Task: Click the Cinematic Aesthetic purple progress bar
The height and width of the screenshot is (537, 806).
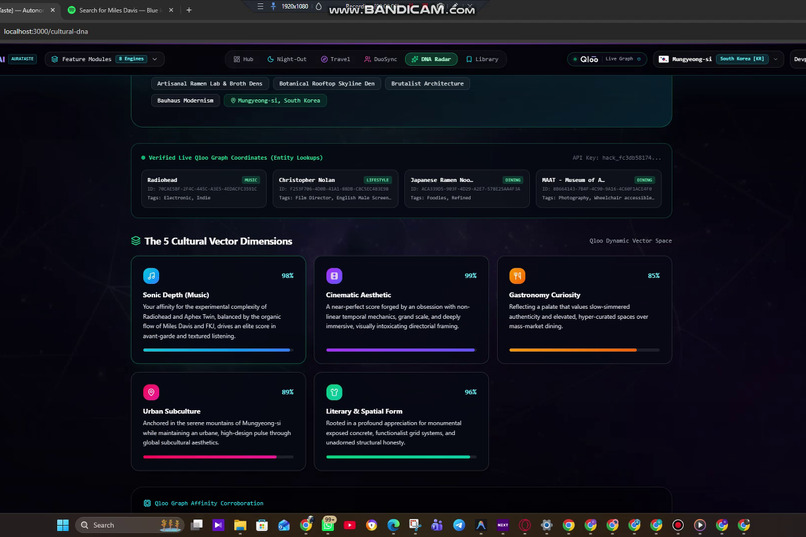Action: coord(401,350)
